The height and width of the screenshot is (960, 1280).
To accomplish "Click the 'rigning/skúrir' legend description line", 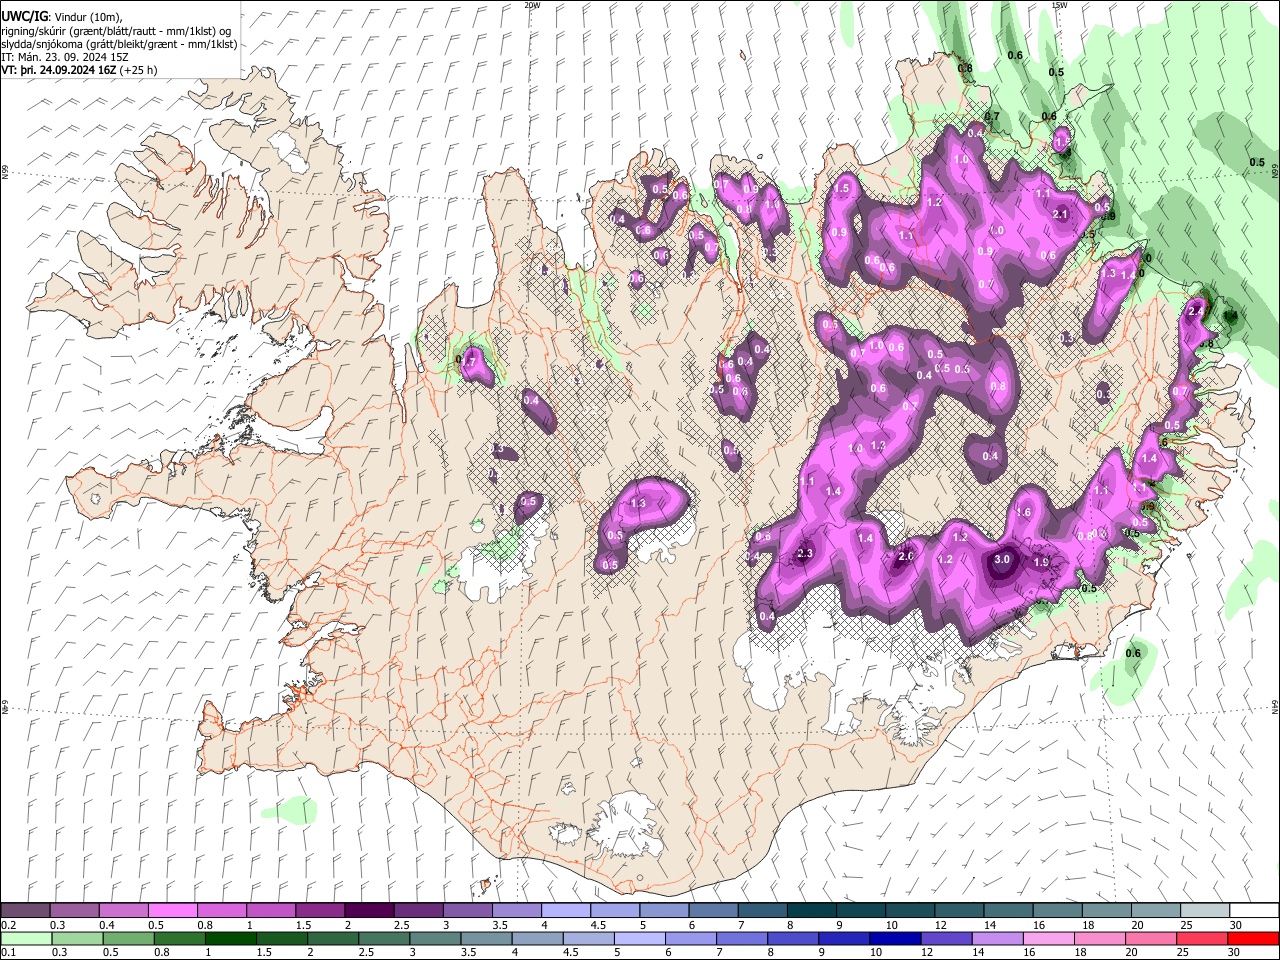I will (117, 31).
